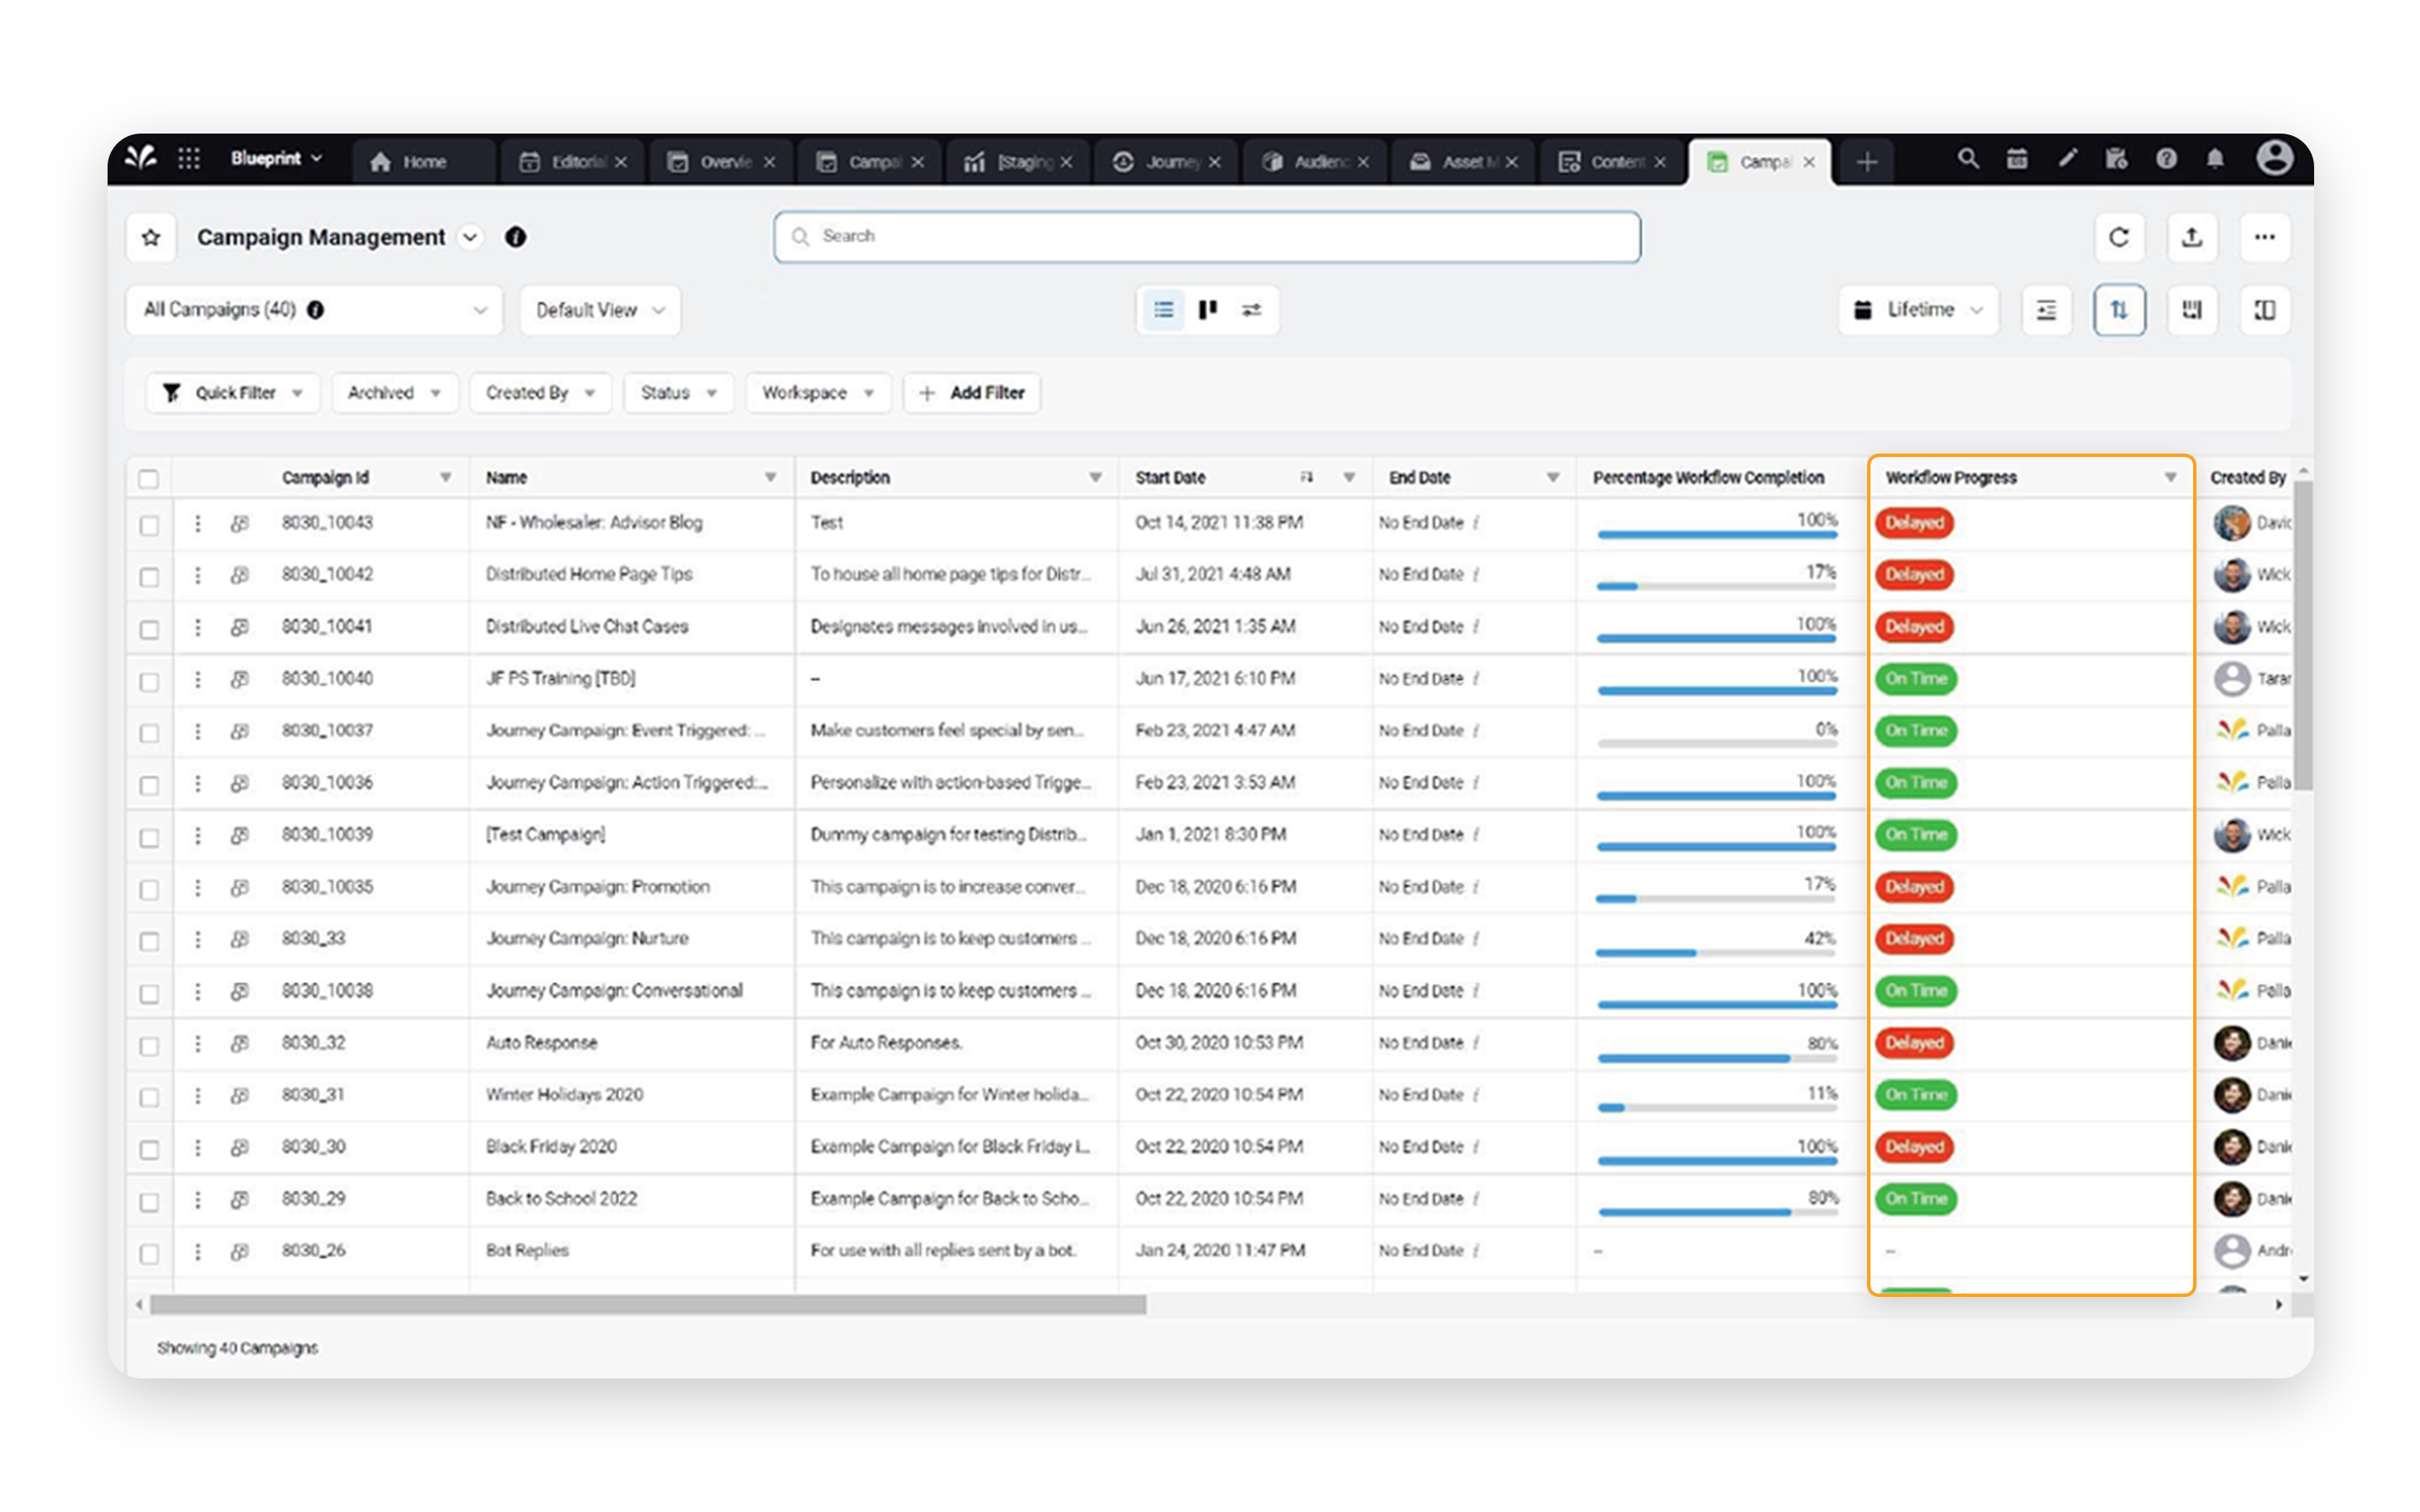Open the Sprinklr calendar icon in top bar
The image size is (2420, 1512).
2017,158
